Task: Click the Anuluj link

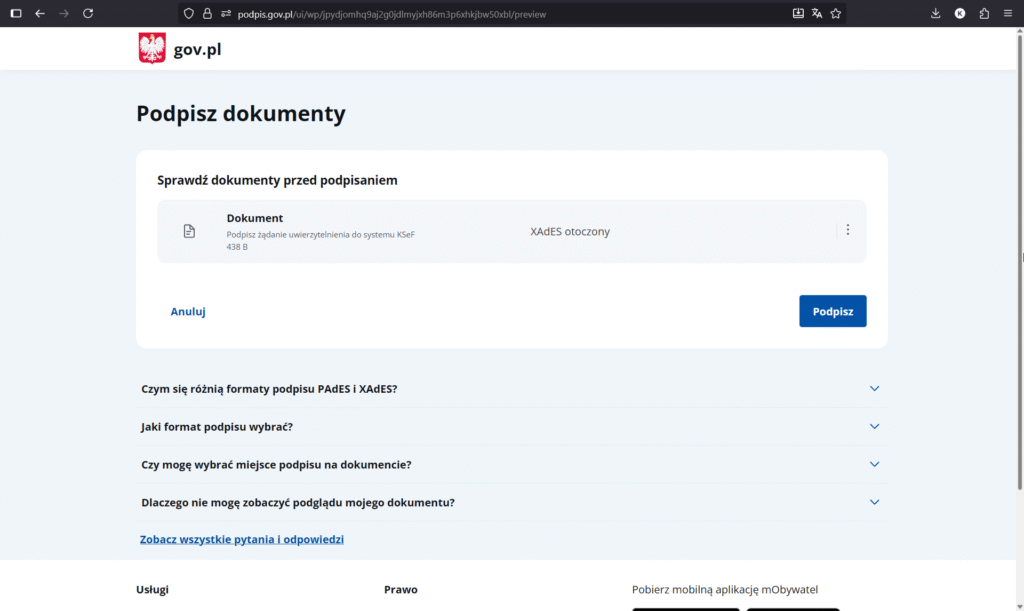Action: click(188, 311)
